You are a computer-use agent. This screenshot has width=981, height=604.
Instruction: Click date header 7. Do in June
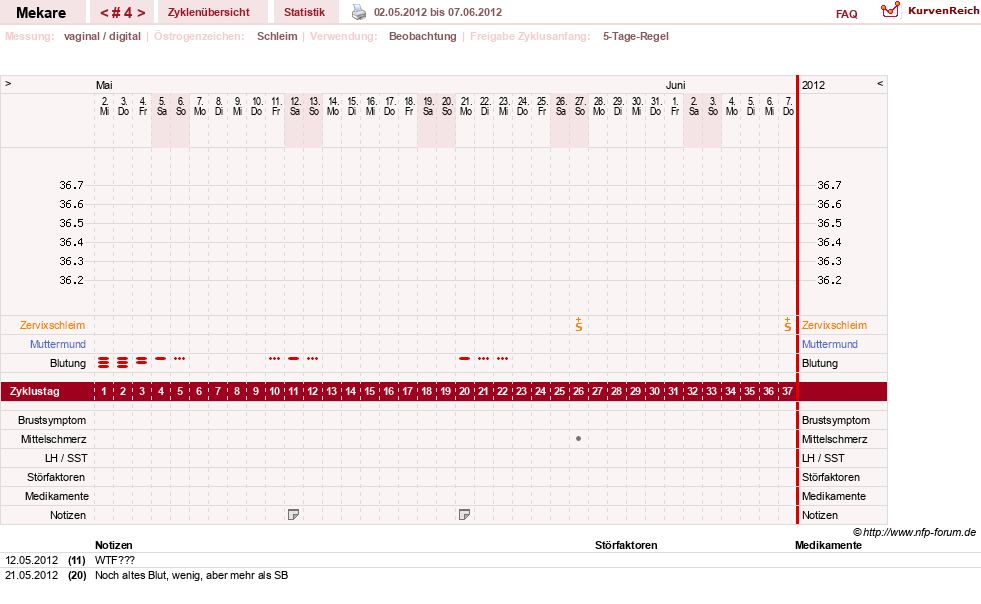pos(788,106)
